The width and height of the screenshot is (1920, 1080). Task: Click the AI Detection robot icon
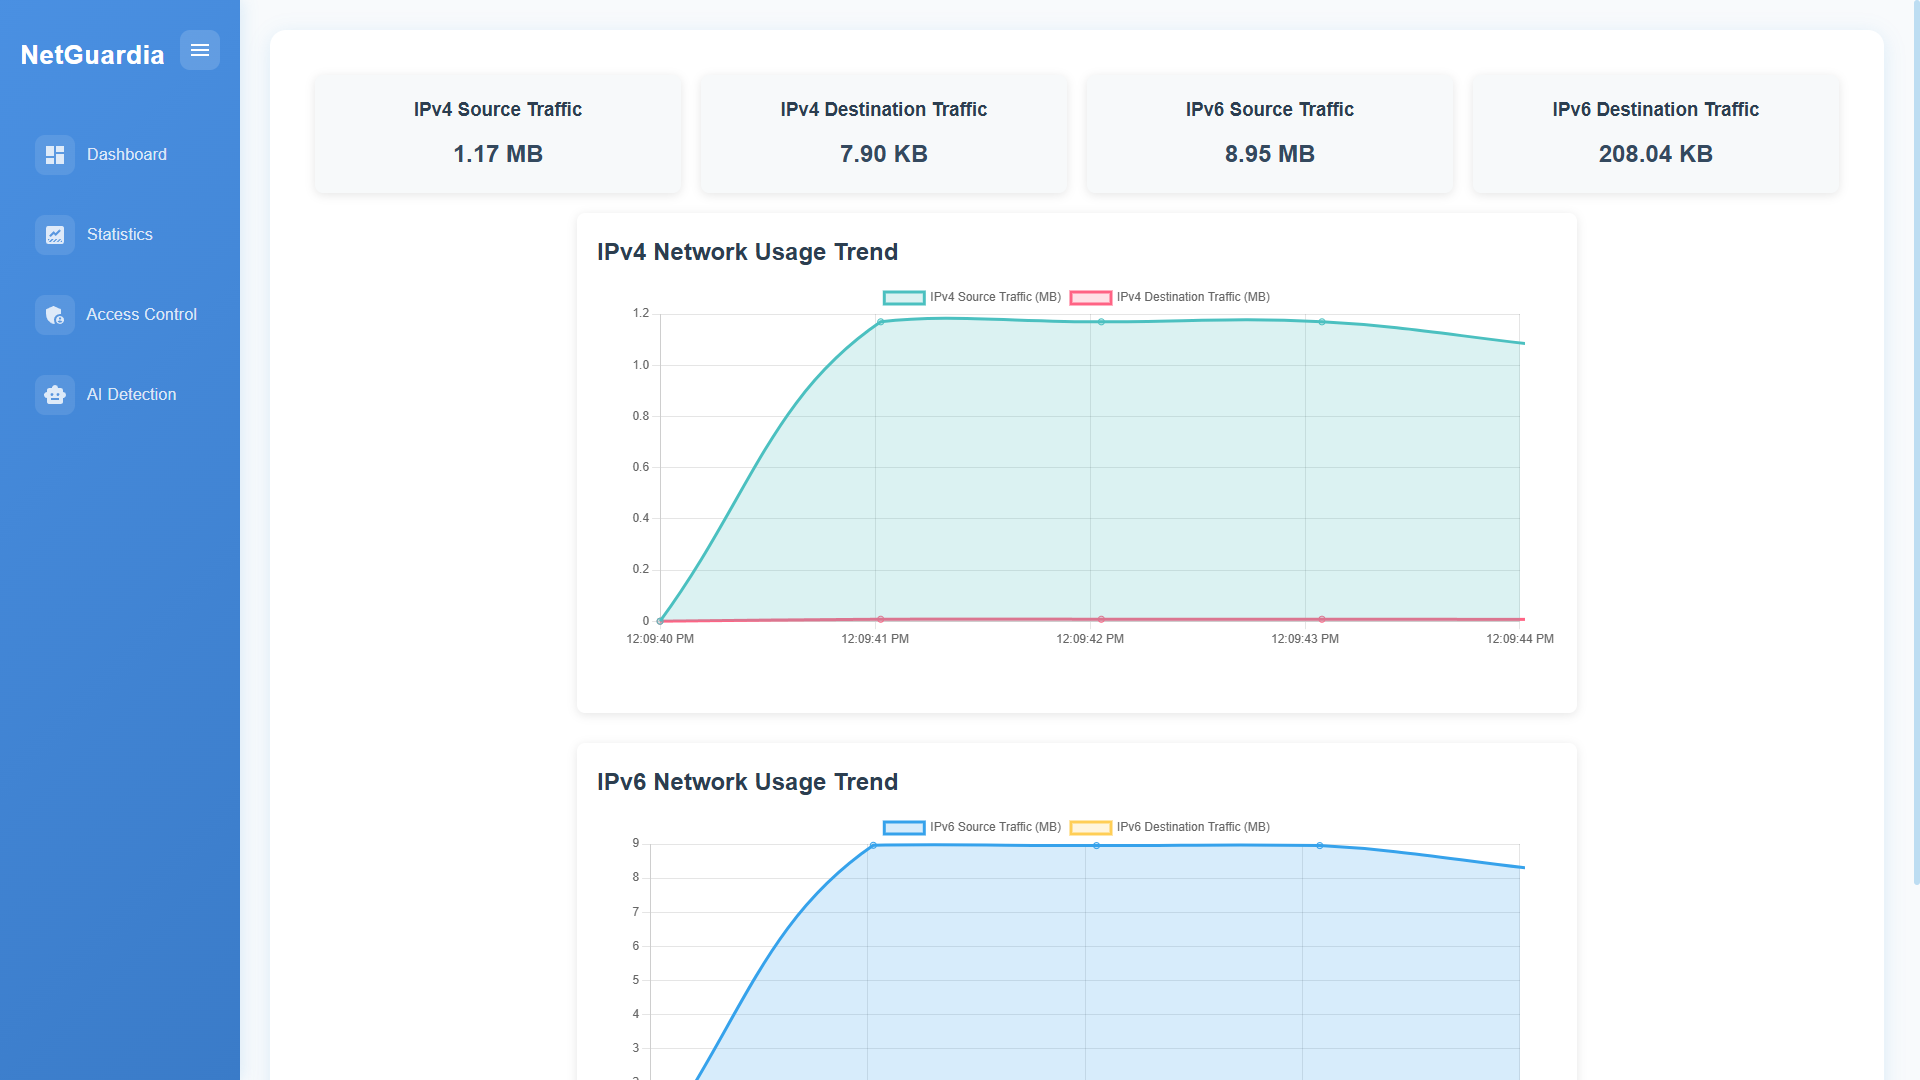pos(55,395)
